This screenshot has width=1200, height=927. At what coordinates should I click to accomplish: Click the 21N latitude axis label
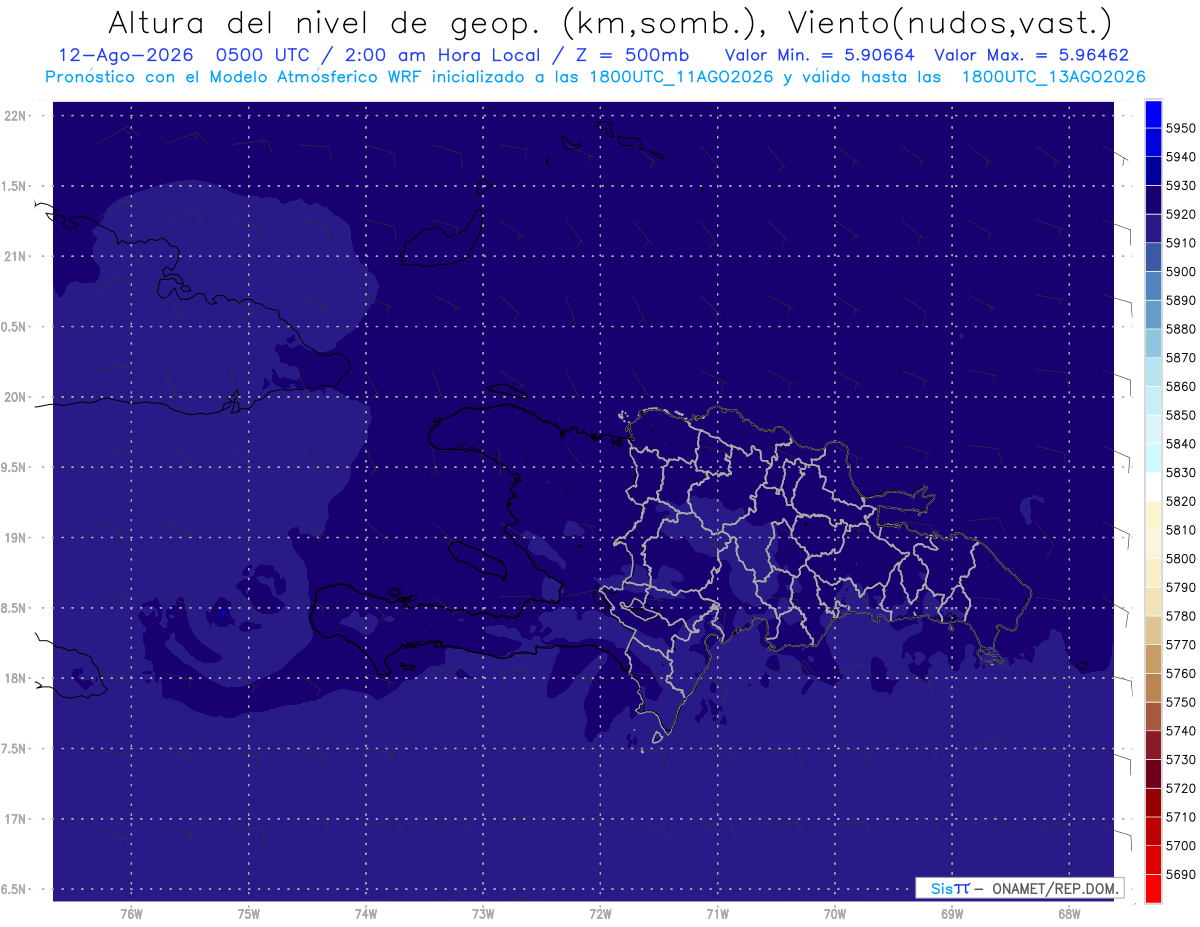click(15, 256)
